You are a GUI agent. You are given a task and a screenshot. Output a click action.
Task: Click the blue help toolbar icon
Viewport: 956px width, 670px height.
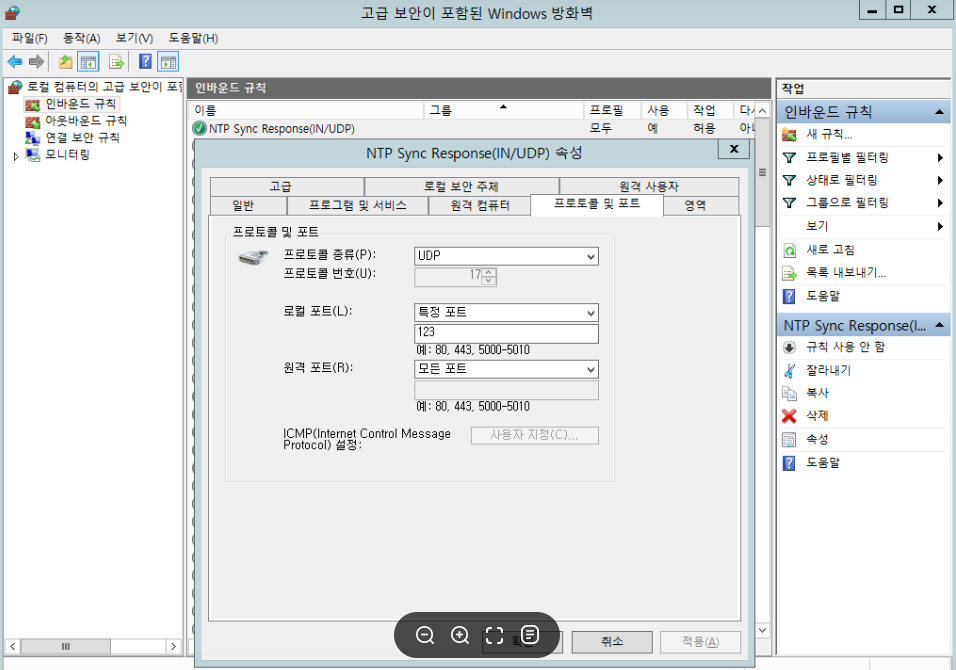coord(145,62)
